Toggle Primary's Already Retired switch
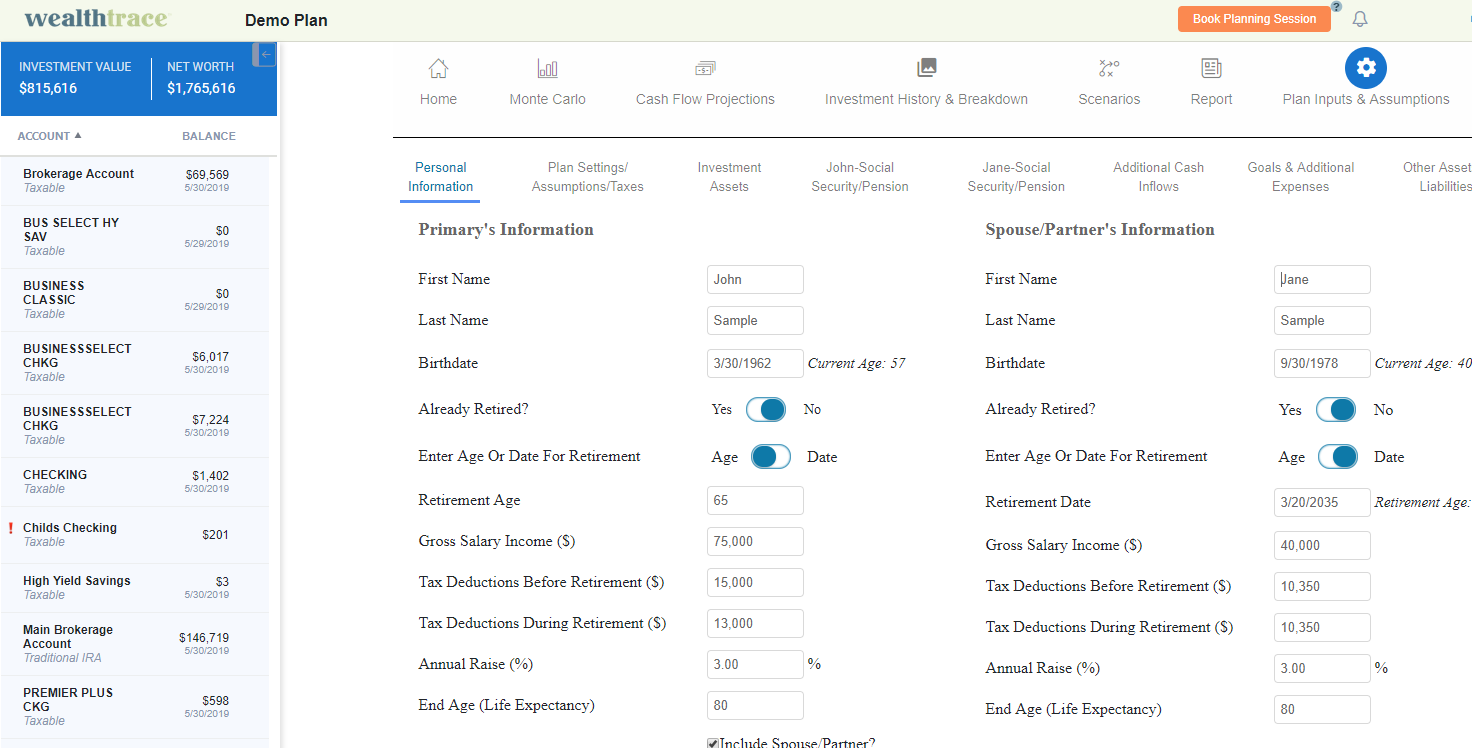This screenshot has width=1472, height=748. [x=766, y=409]
